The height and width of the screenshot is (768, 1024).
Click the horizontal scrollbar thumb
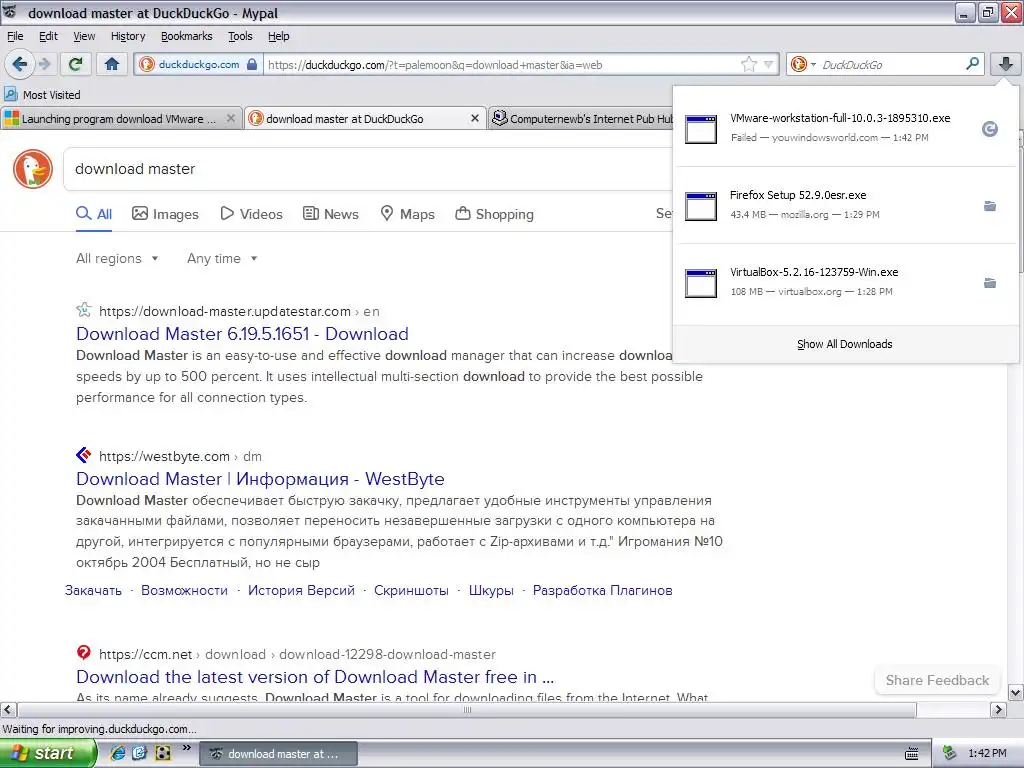tap(467, 710)
